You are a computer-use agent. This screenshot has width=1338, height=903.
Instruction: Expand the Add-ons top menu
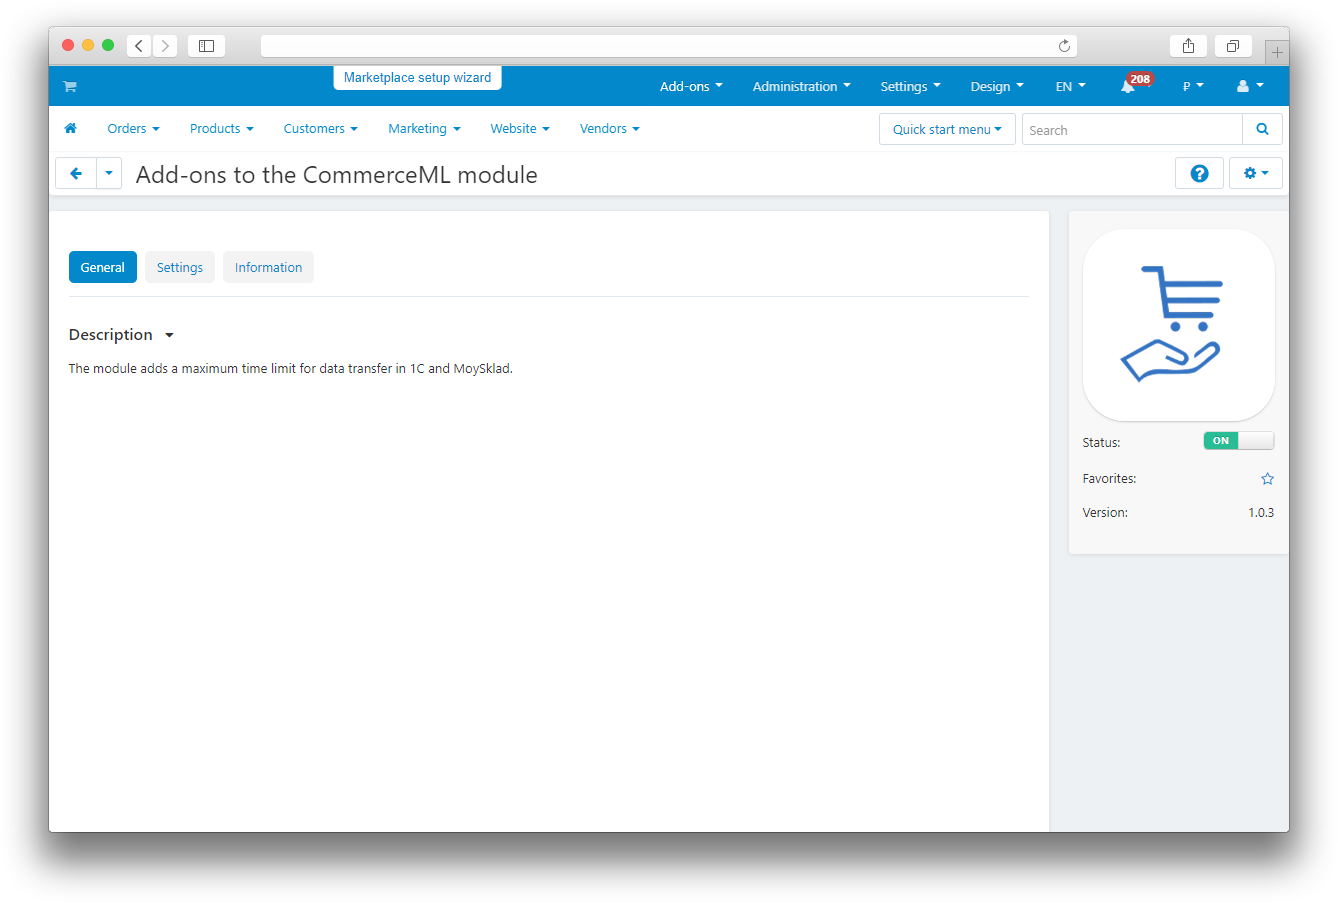point(691,87)
